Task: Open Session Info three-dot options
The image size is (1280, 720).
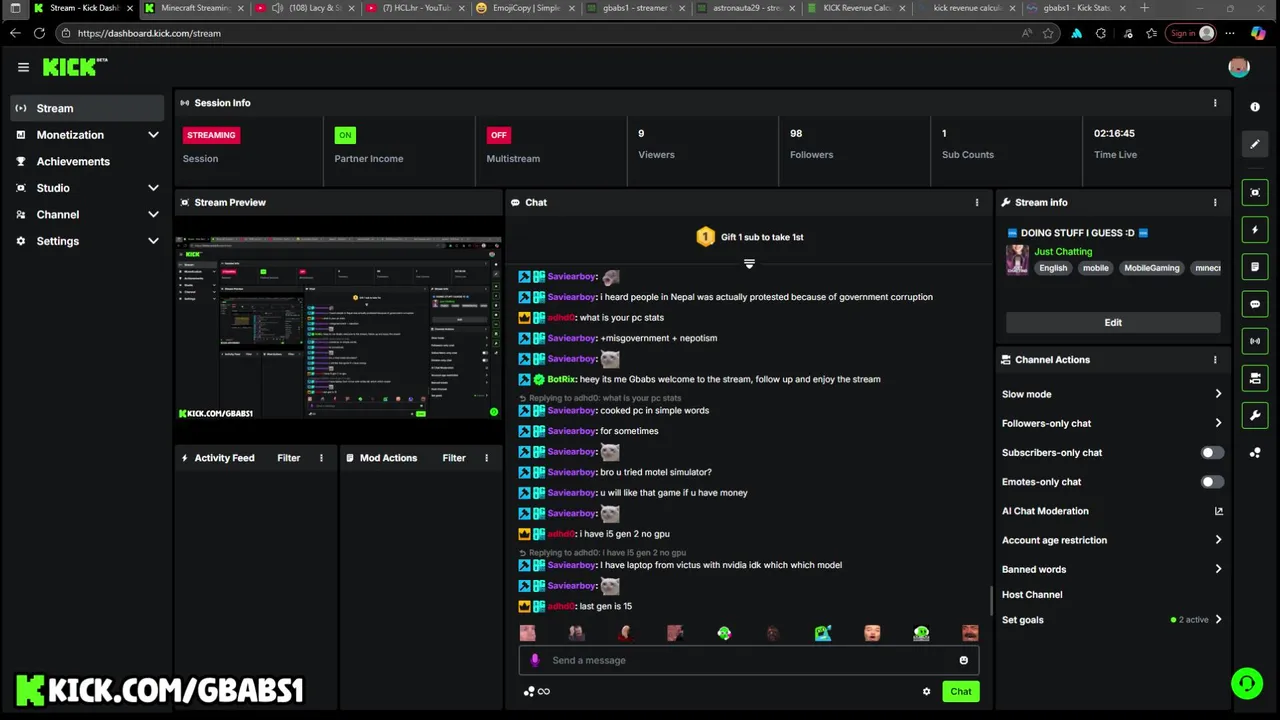Action: tap(1215, 103)
